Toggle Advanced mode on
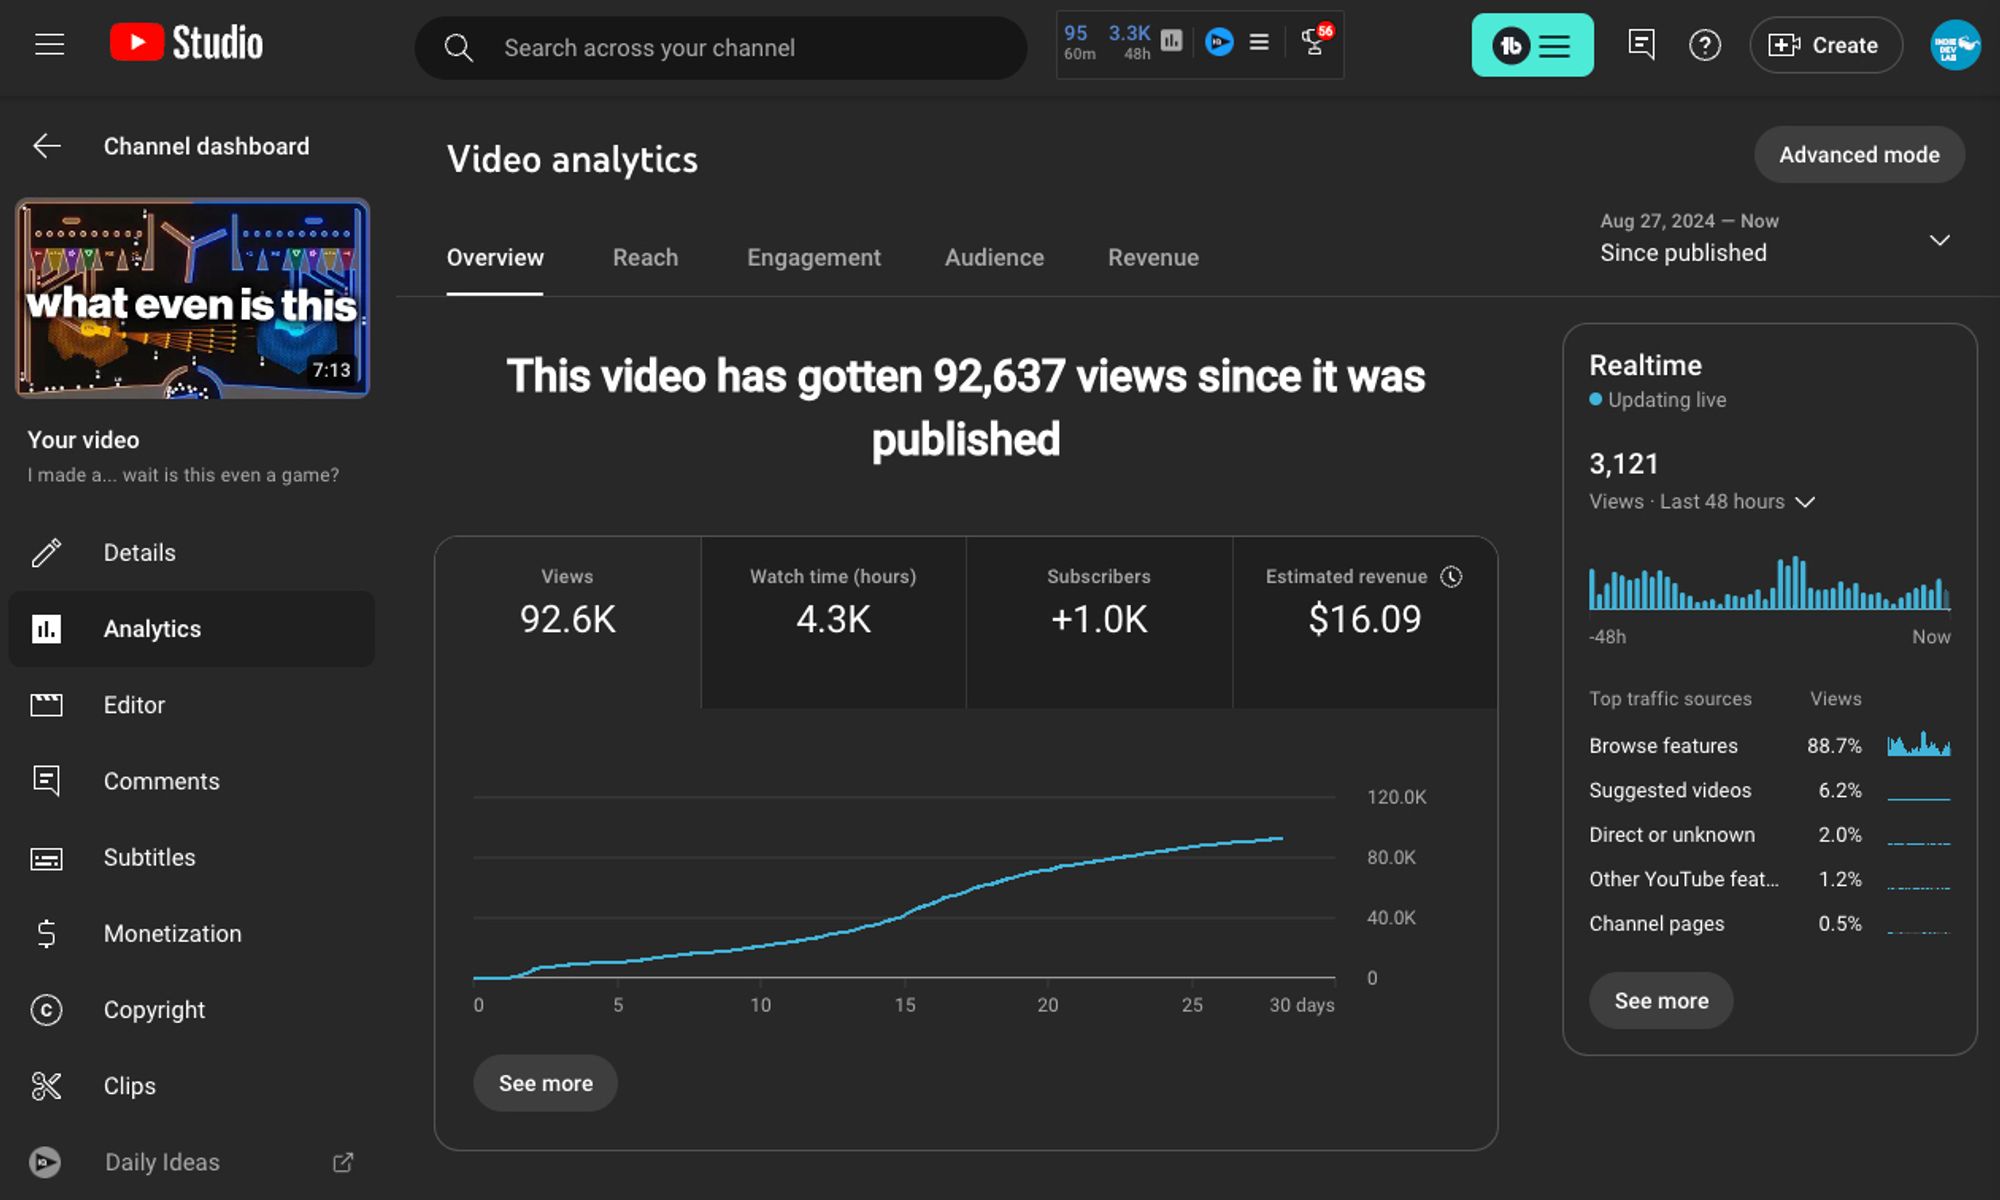Viewport: 2000px width, 1200px height. (x=1859, y=153)
